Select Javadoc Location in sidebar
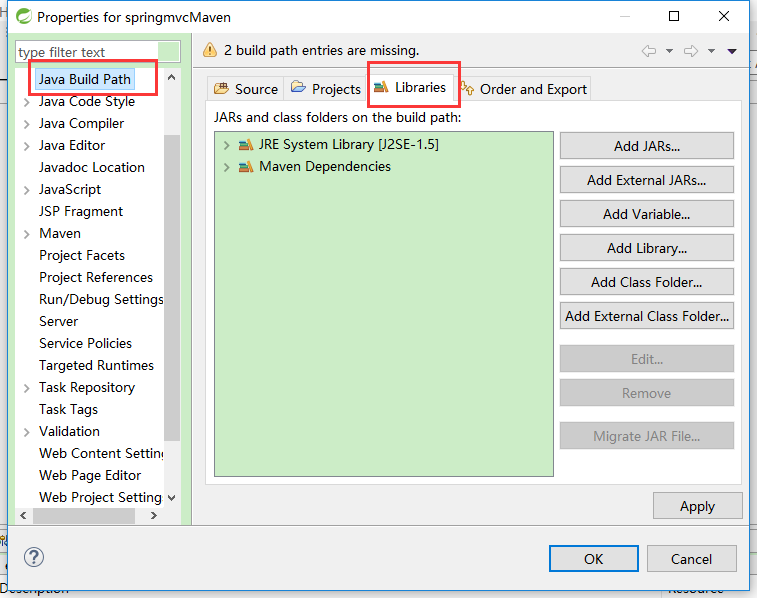Screen dimensions: 757x598 click(92, 167)
